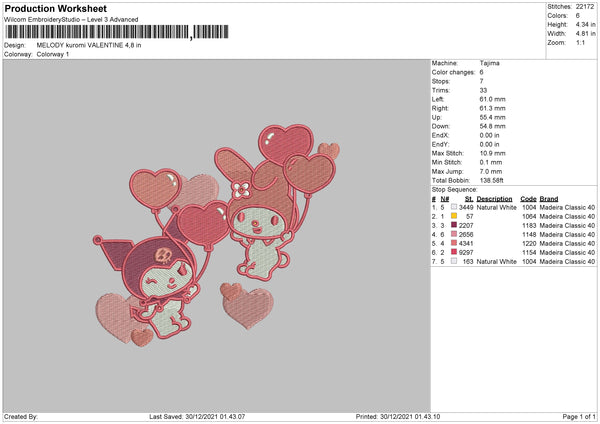Select the Min Stitch value 0.1 mm

click(x=491, y=162)
